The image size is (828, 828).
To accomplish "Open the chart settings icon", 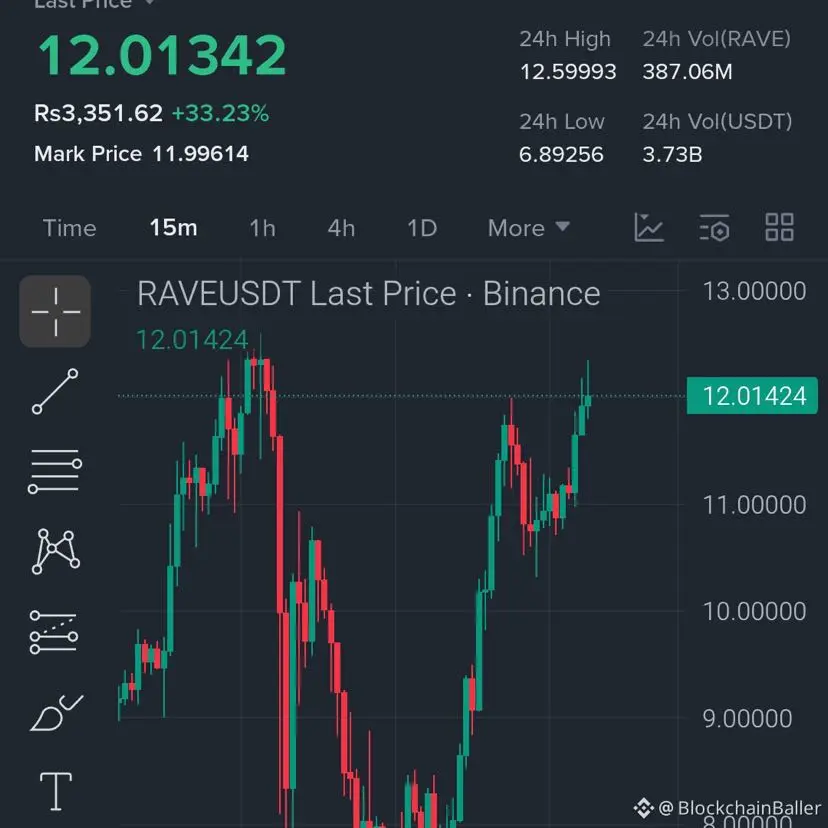I will pos(714,228).
